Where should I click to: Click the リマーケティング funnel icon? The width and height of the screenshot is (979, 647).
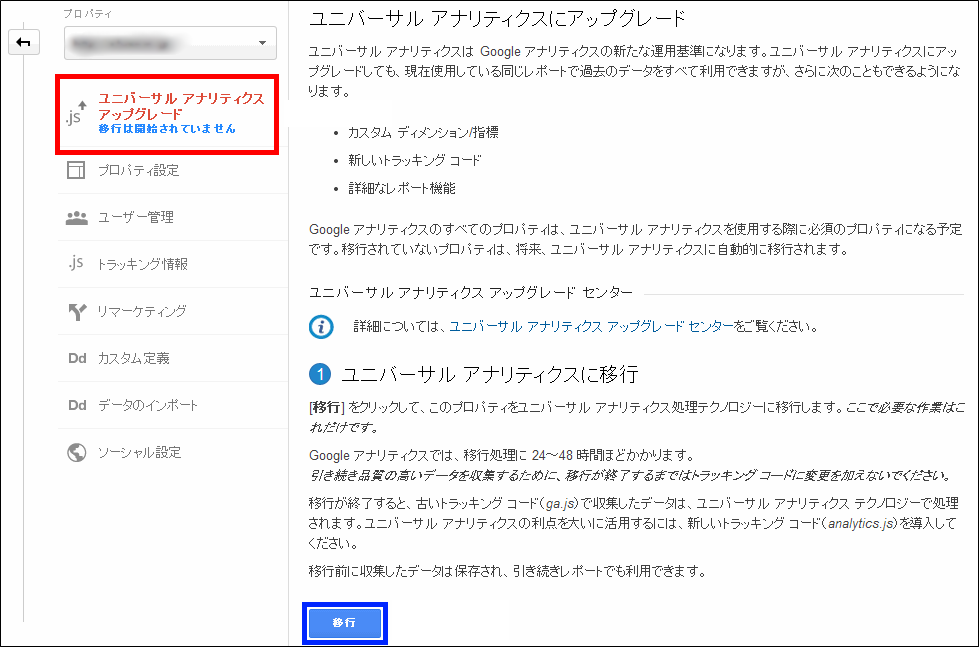[x=77, y=311]
